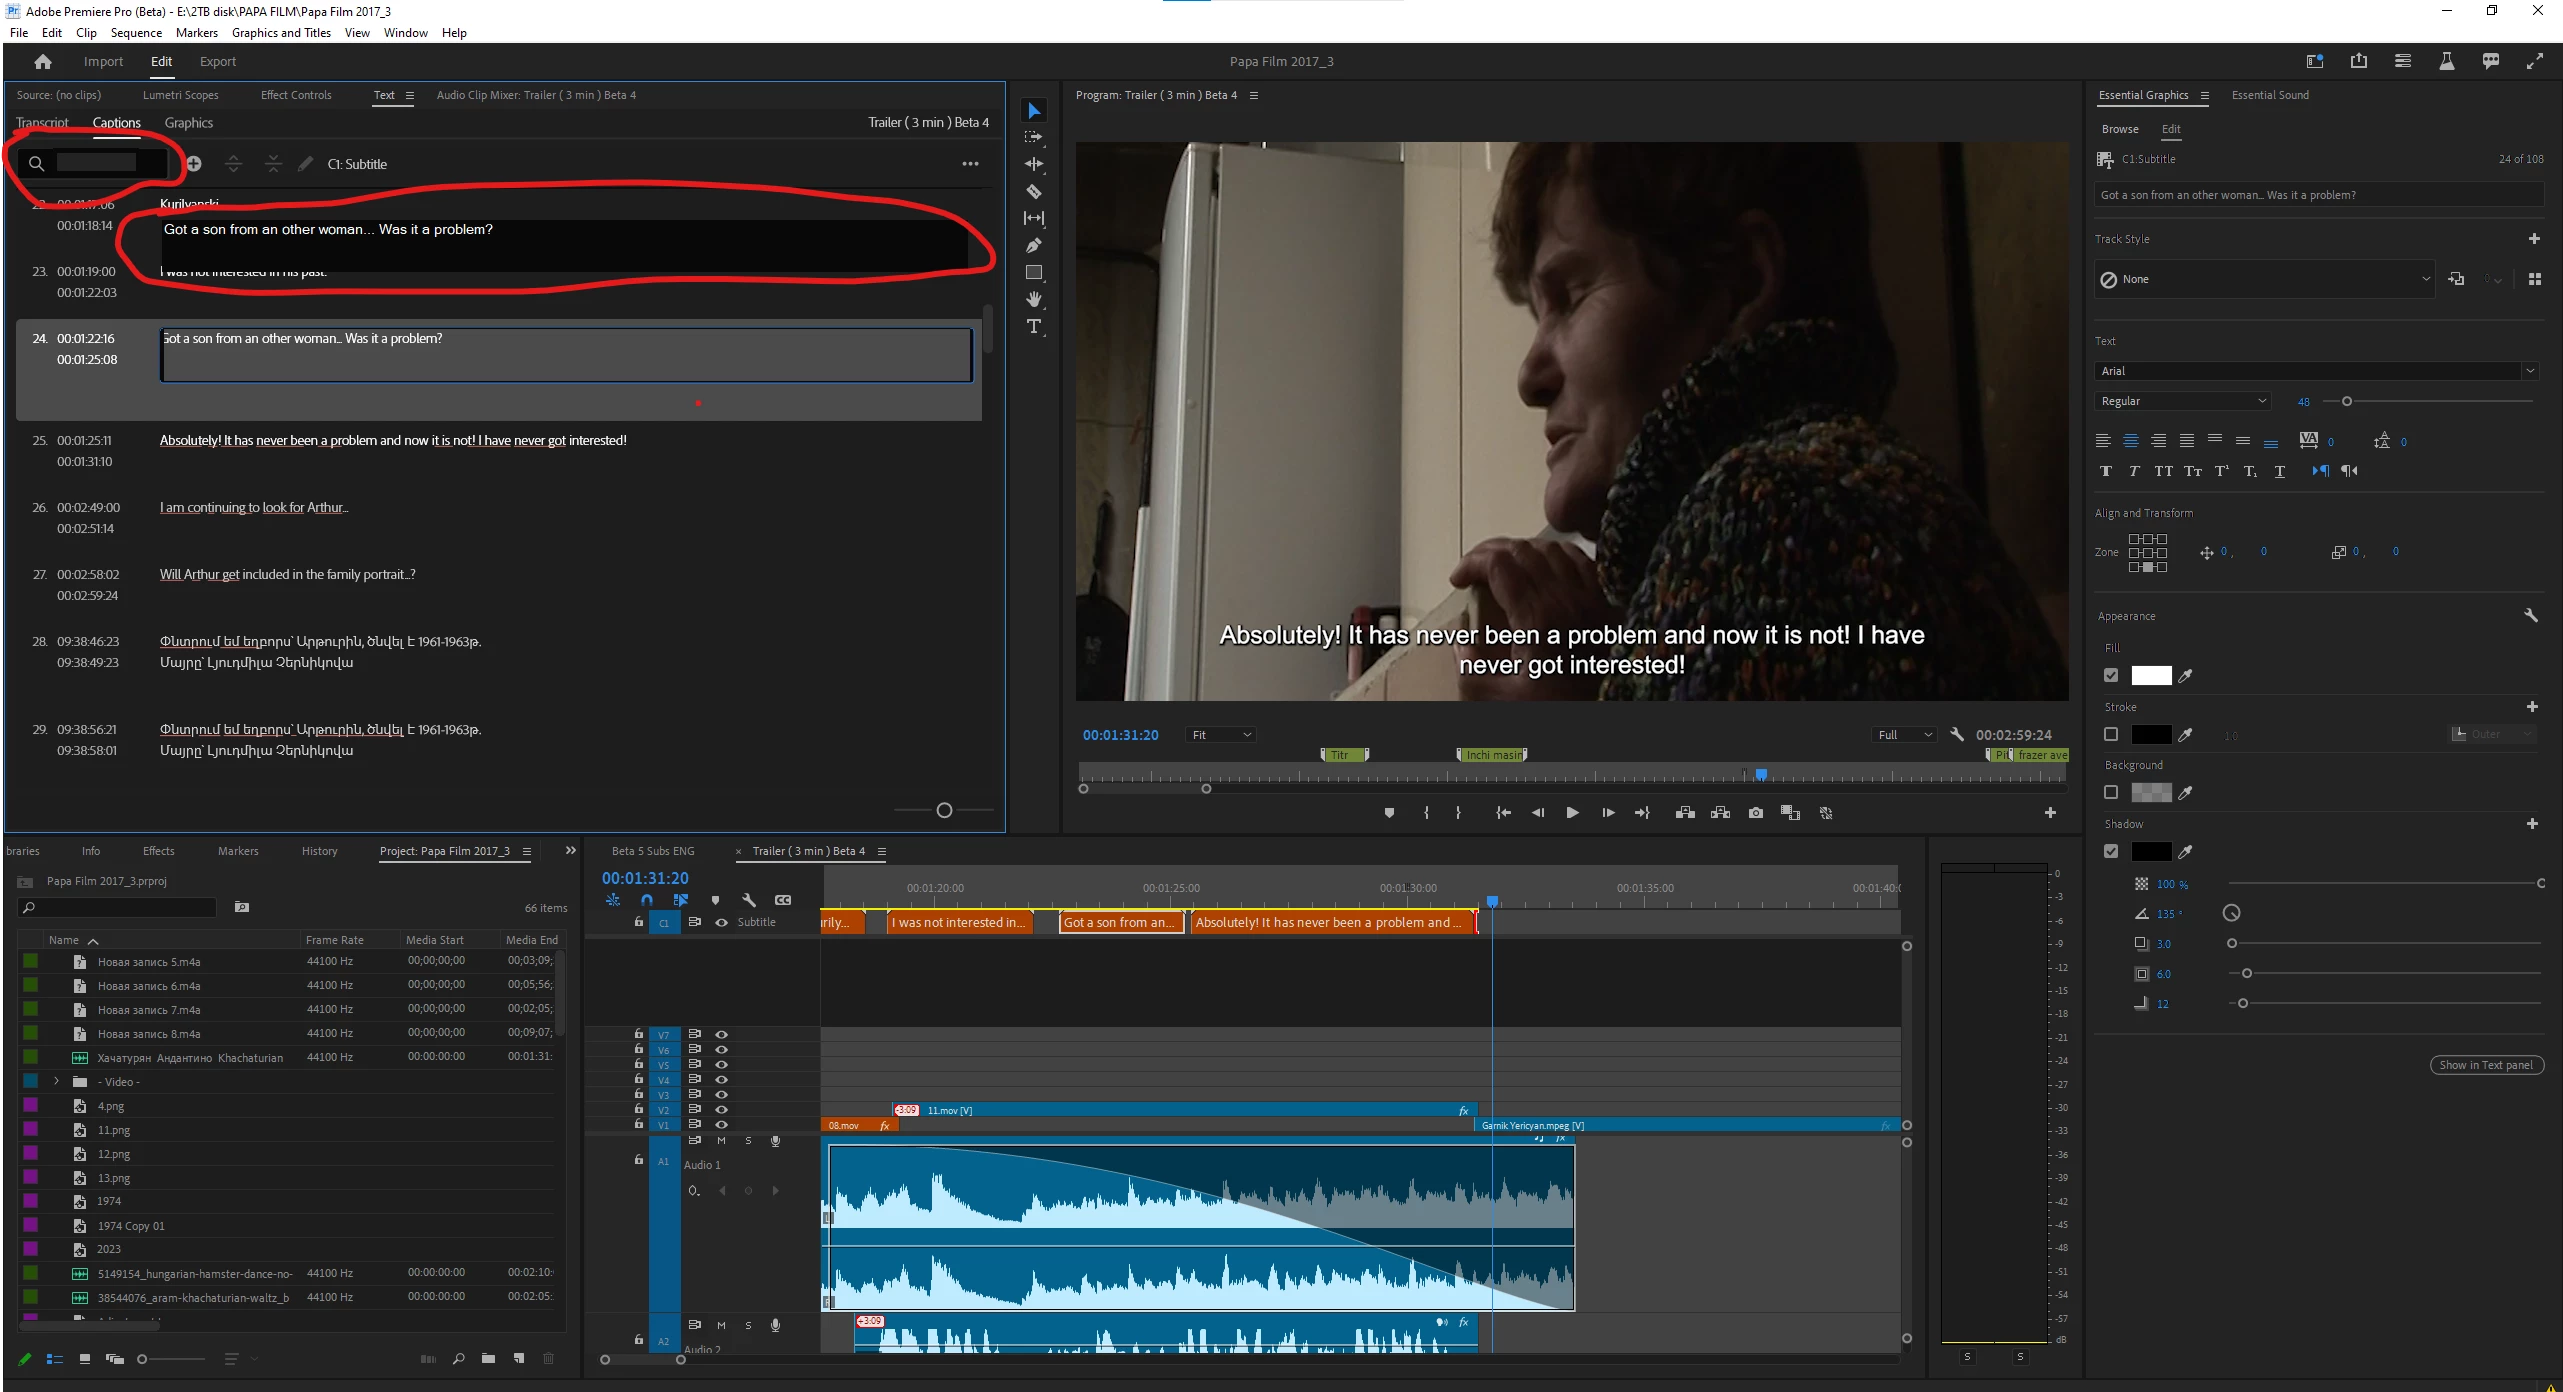Click the Home icon
This screenshot has height=1392, width=2563.
(42, 62)
